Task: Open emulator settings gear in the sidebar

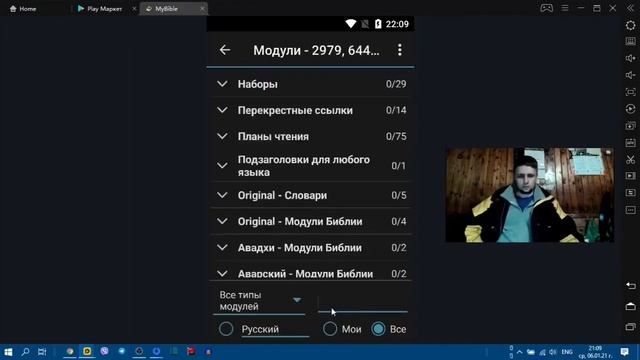Action: click(630, 25)
